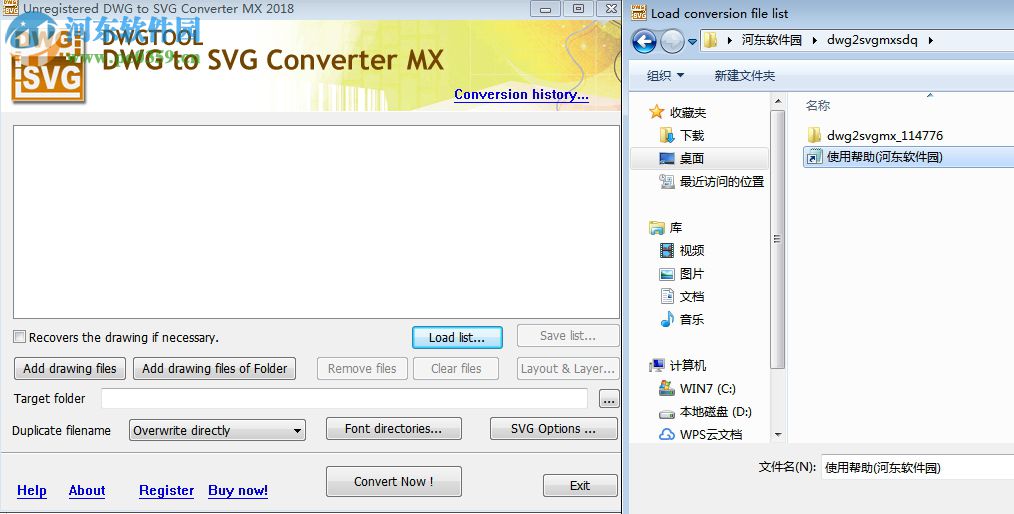This screenshot has width=1014, height=514.
Task: Open Duplicate filename dropdown
Action: 217,430
